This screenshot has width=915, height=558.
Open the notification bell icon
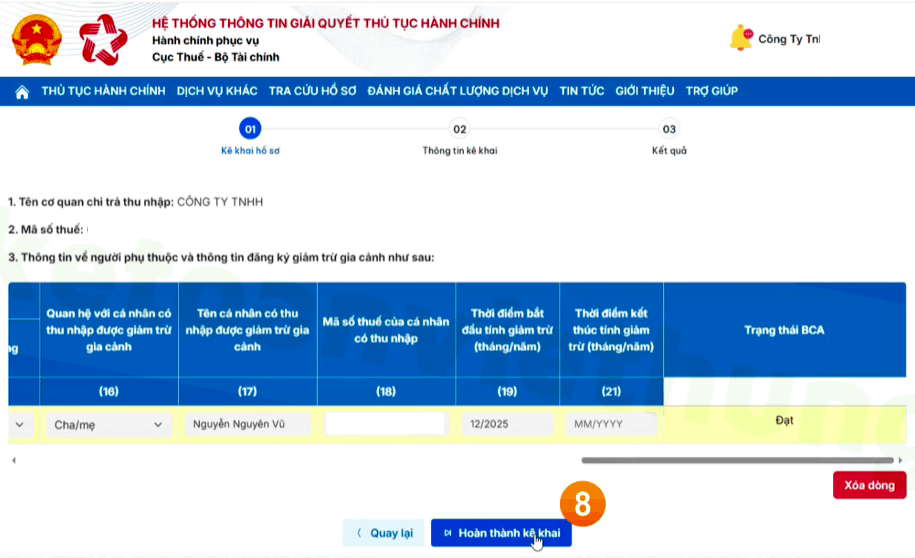[x=741, y=38]
